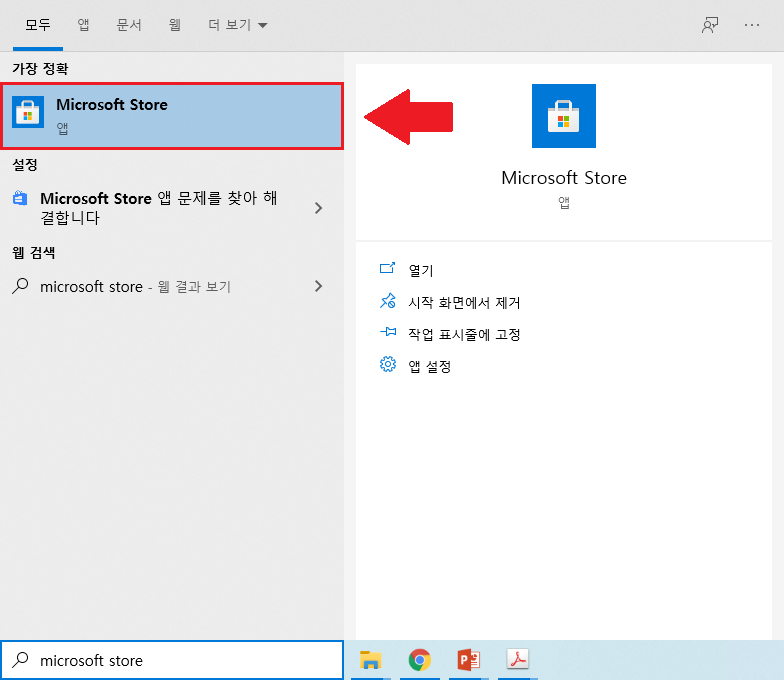Screen dimensions: 784x680
Task: Click the large Microsoft Store tile icon
Action: tap(564, 116)
